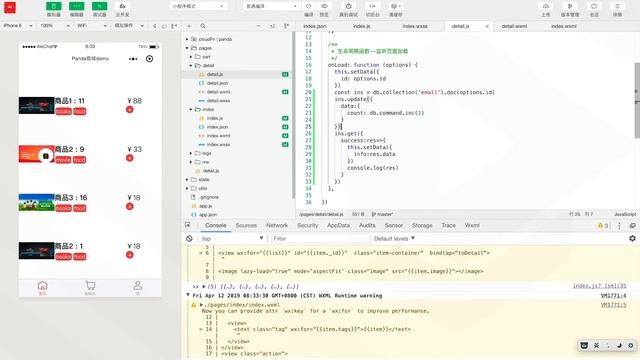This screenshot has width=640, height=360.
Task: Select the AppData devtools tab
Action: point(338,225)
